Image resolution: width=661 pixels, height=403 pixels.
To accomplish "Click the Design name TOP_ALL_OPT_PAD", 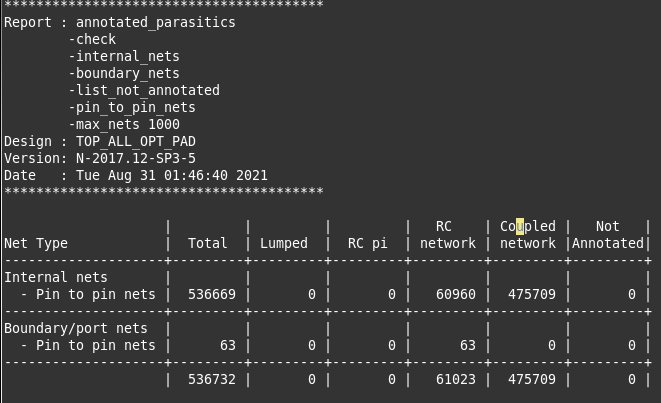I will (x=136, y=141).
